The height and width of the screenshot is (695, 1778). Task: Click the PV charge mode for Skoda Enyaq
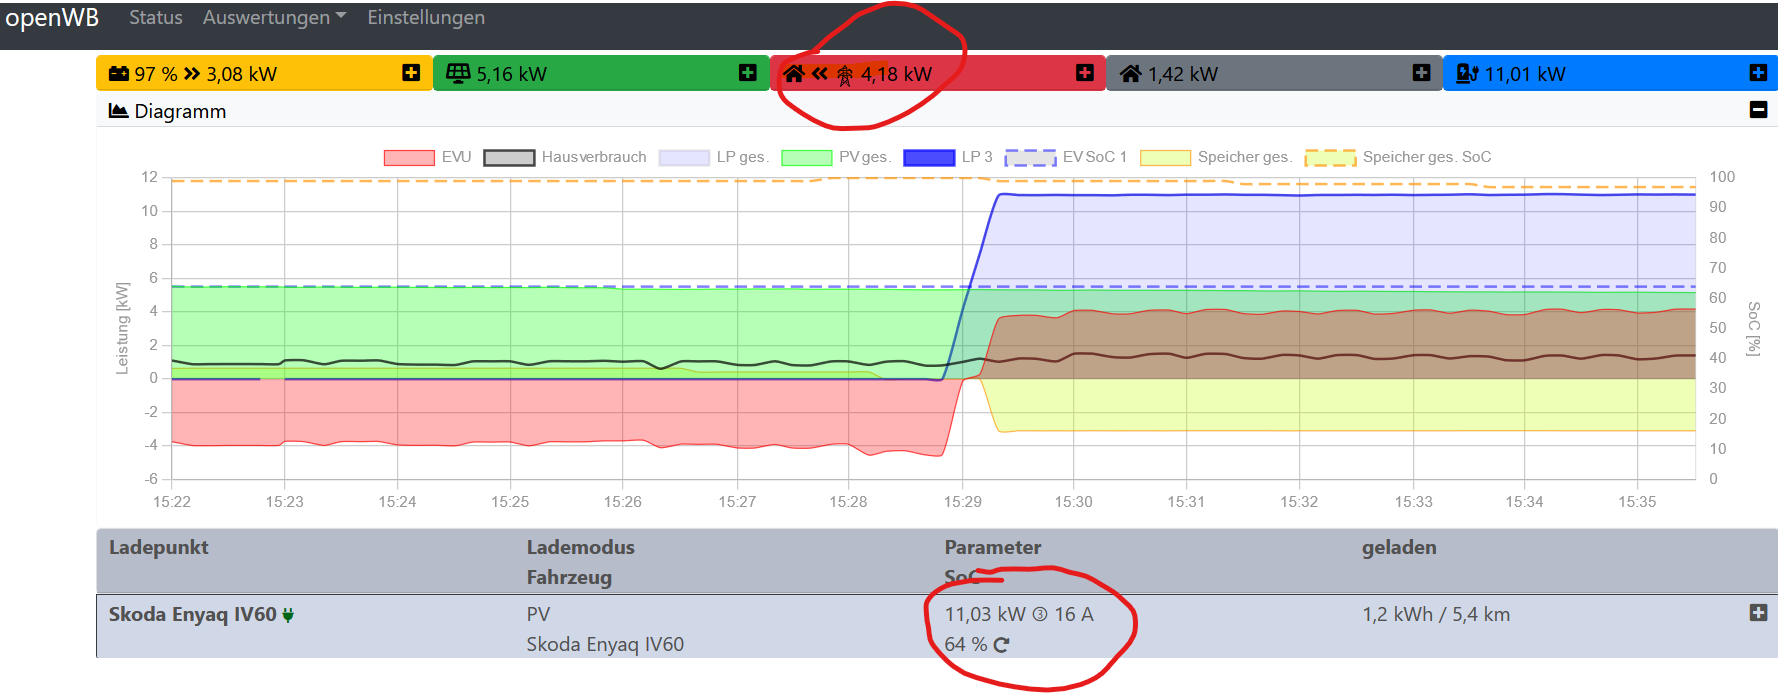click(x=538, y=614)
